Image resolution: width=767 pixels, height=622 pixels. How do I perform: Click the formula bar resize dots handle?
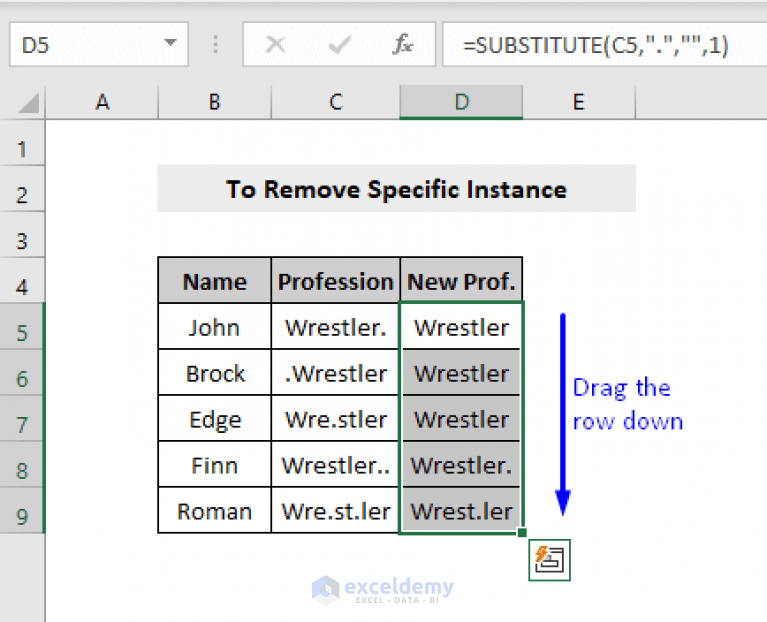[x=215, y=44]
